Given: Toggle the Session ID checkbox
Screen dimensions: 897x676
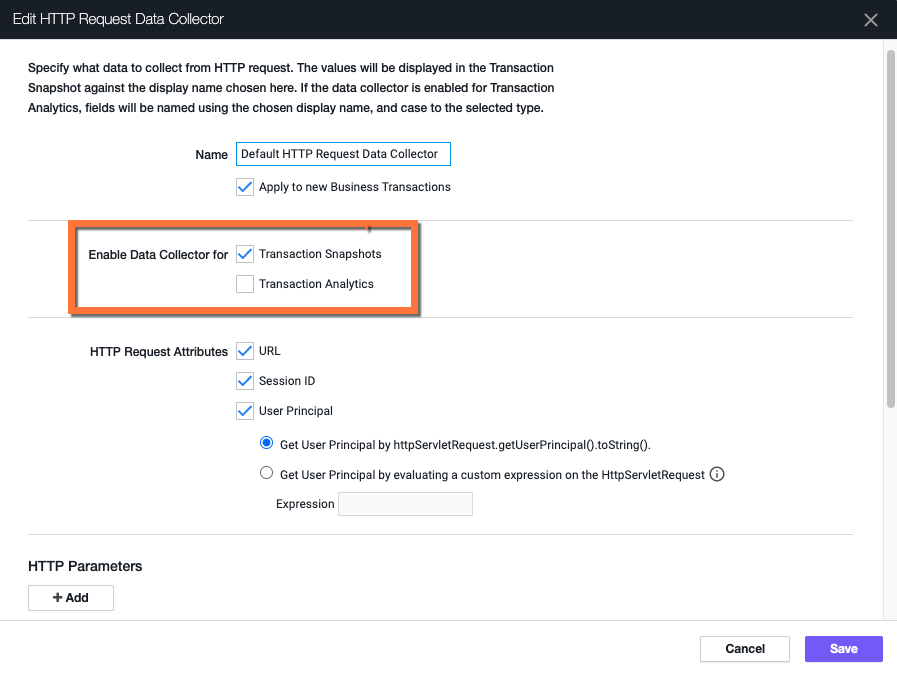Looking at the screenshot, I should tap(245, 381).
